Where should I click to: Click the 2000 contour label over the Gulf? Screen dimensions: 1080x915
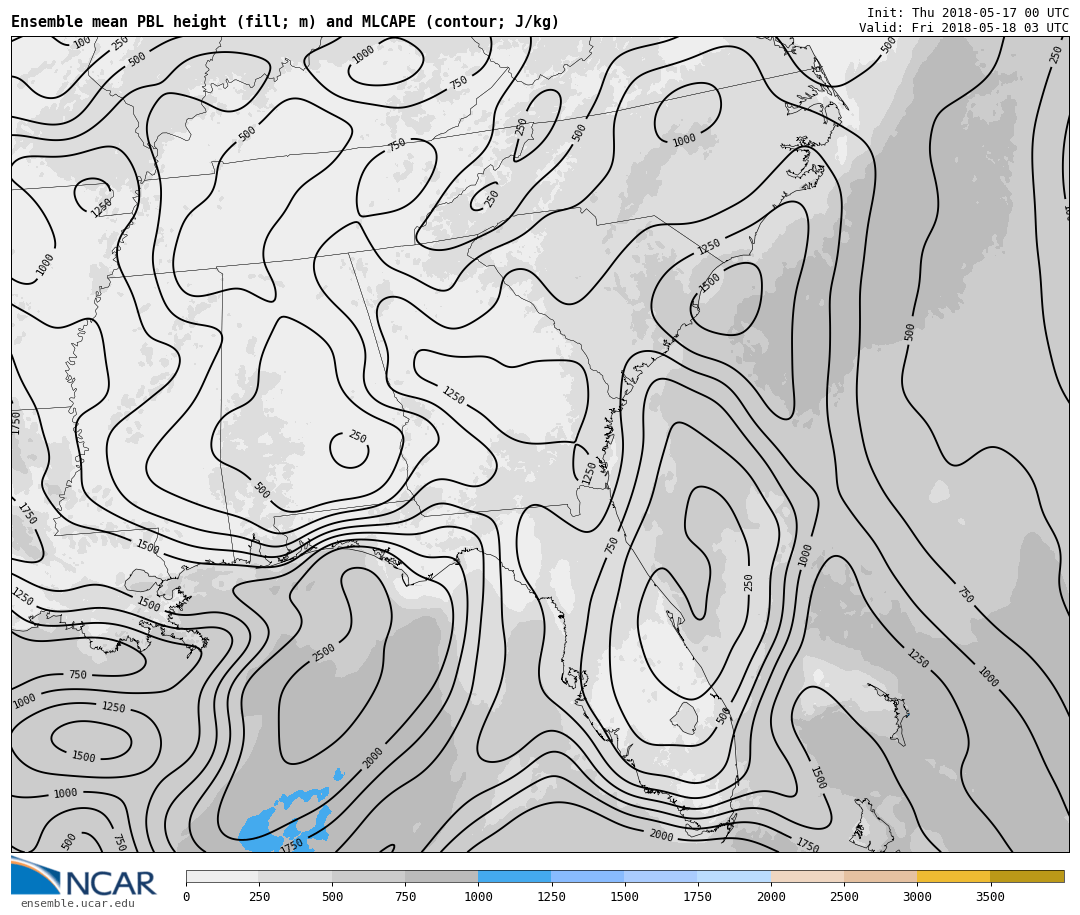(372, 759)
